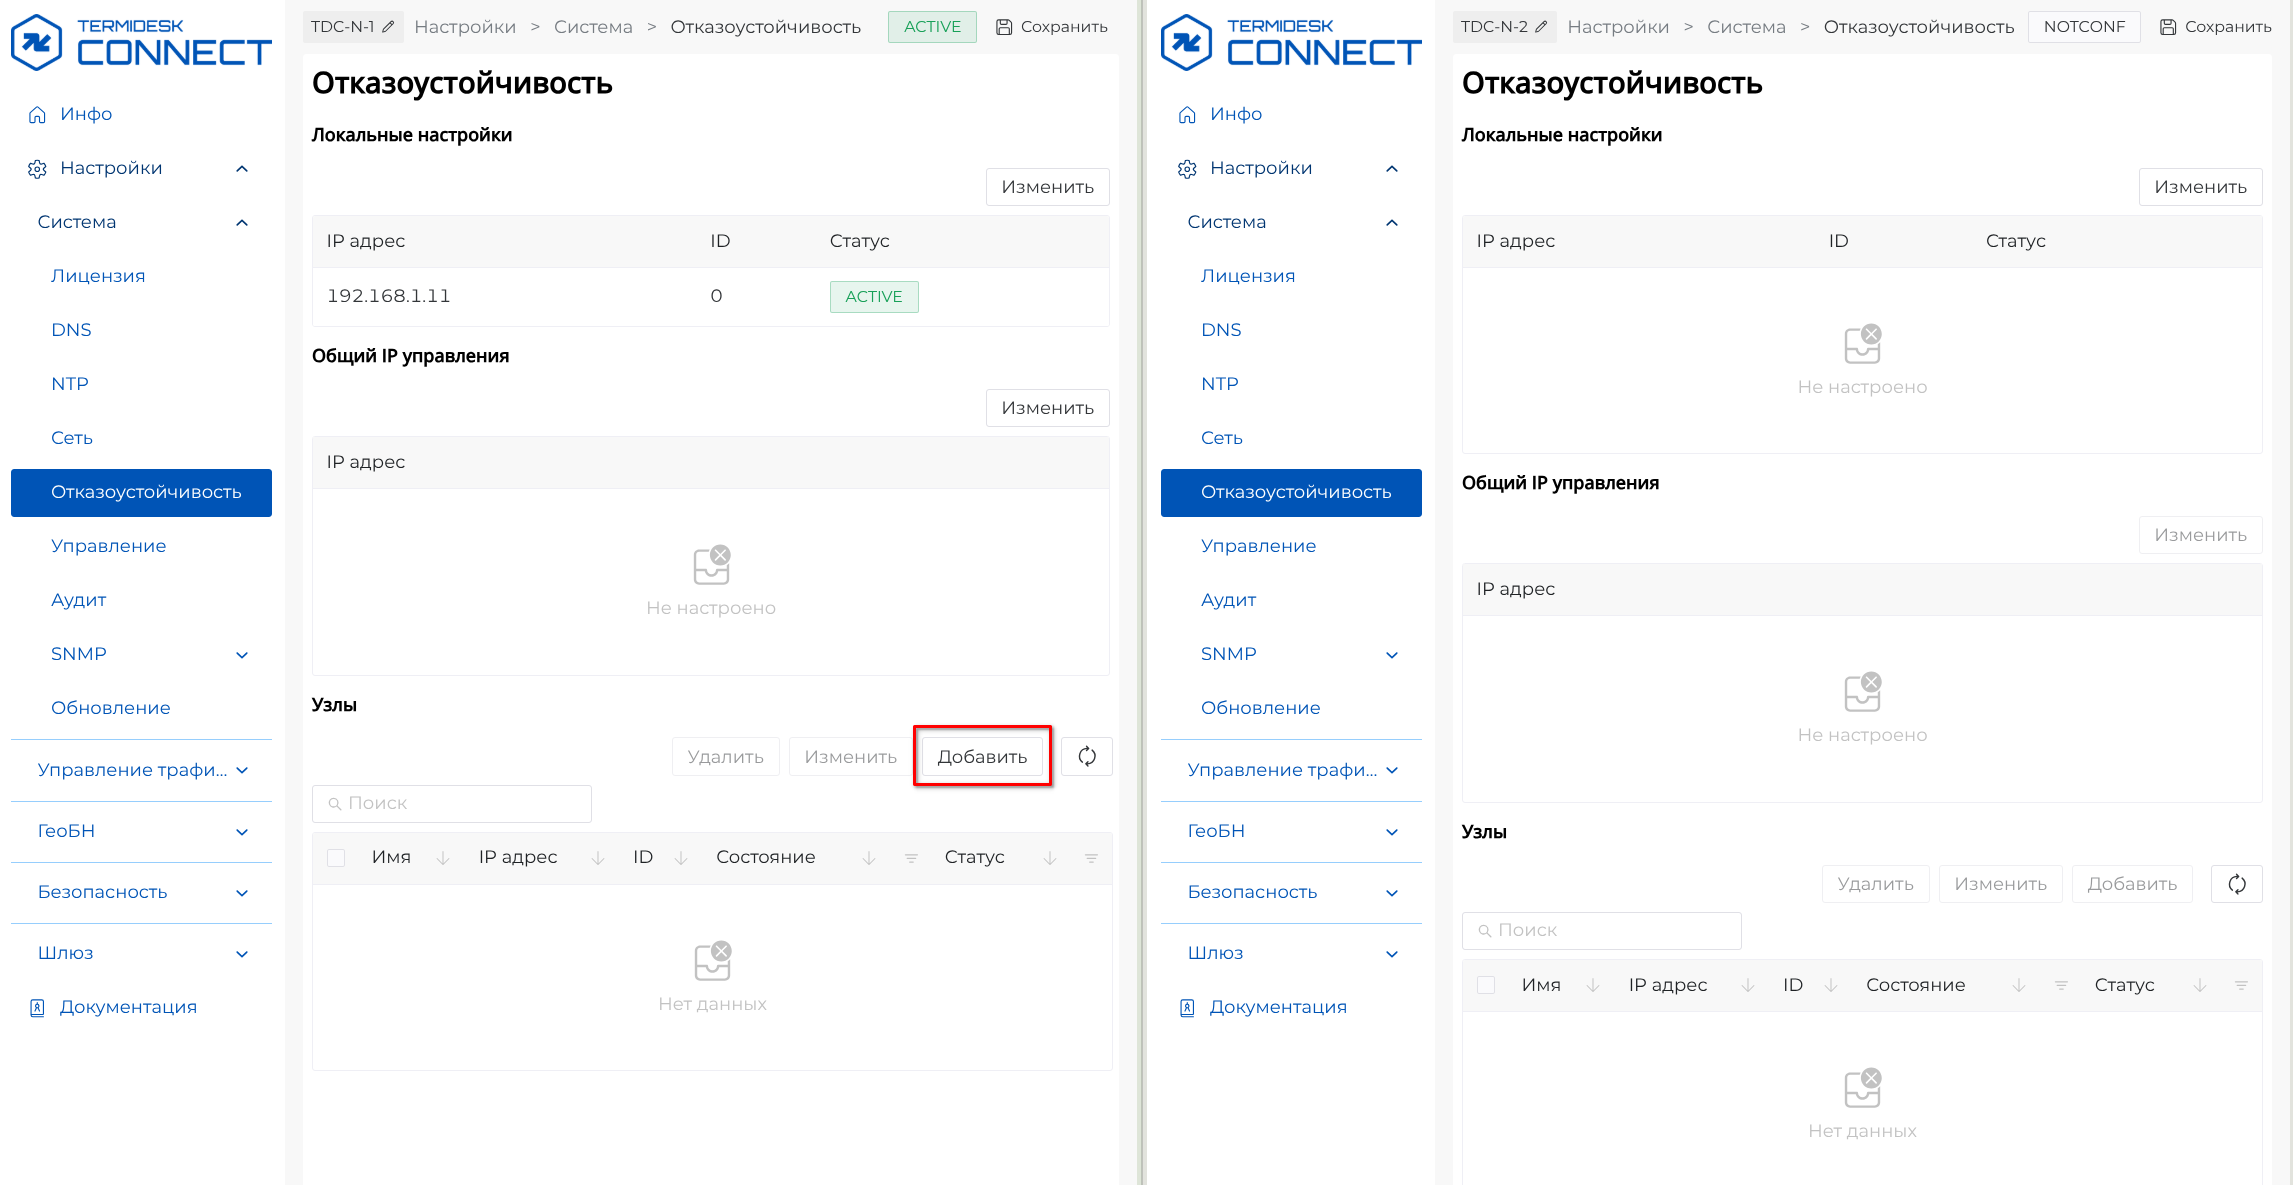Open filter icon on right Статус column

[x=2241, y=985]
